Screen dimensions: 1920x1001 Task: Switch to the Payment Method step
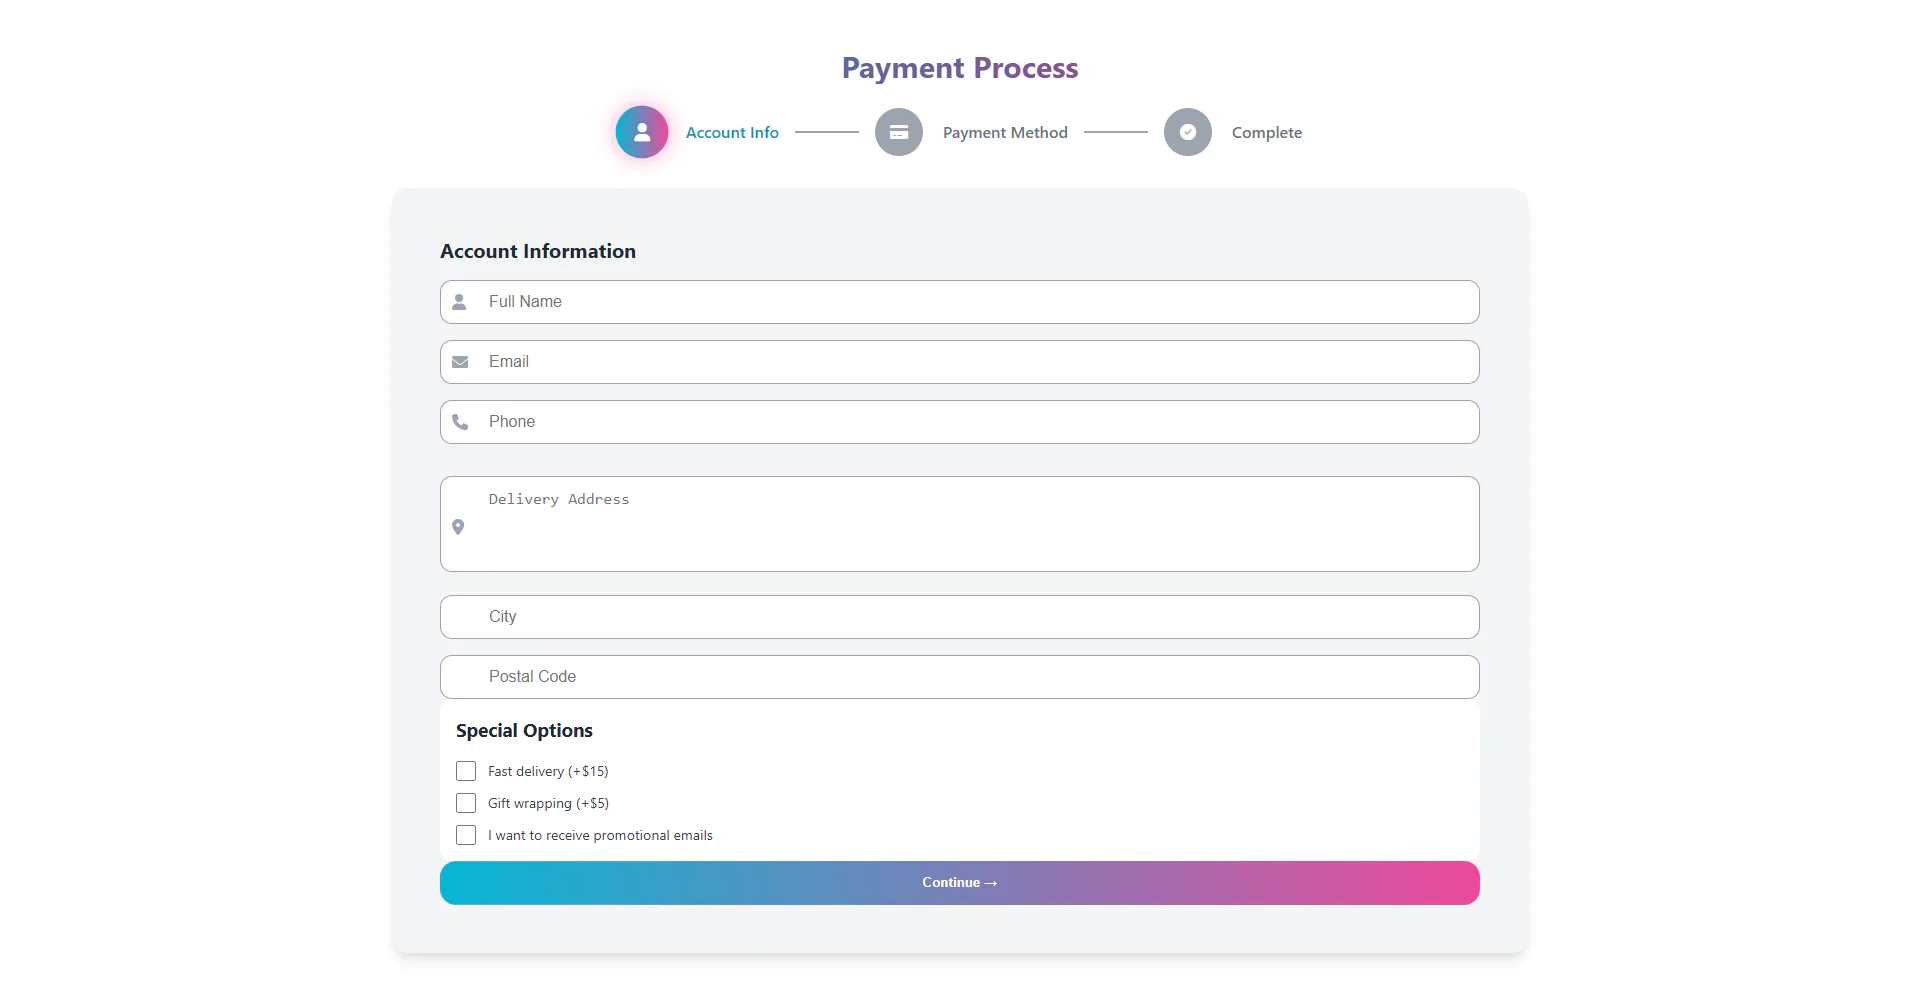point(1004,131)
